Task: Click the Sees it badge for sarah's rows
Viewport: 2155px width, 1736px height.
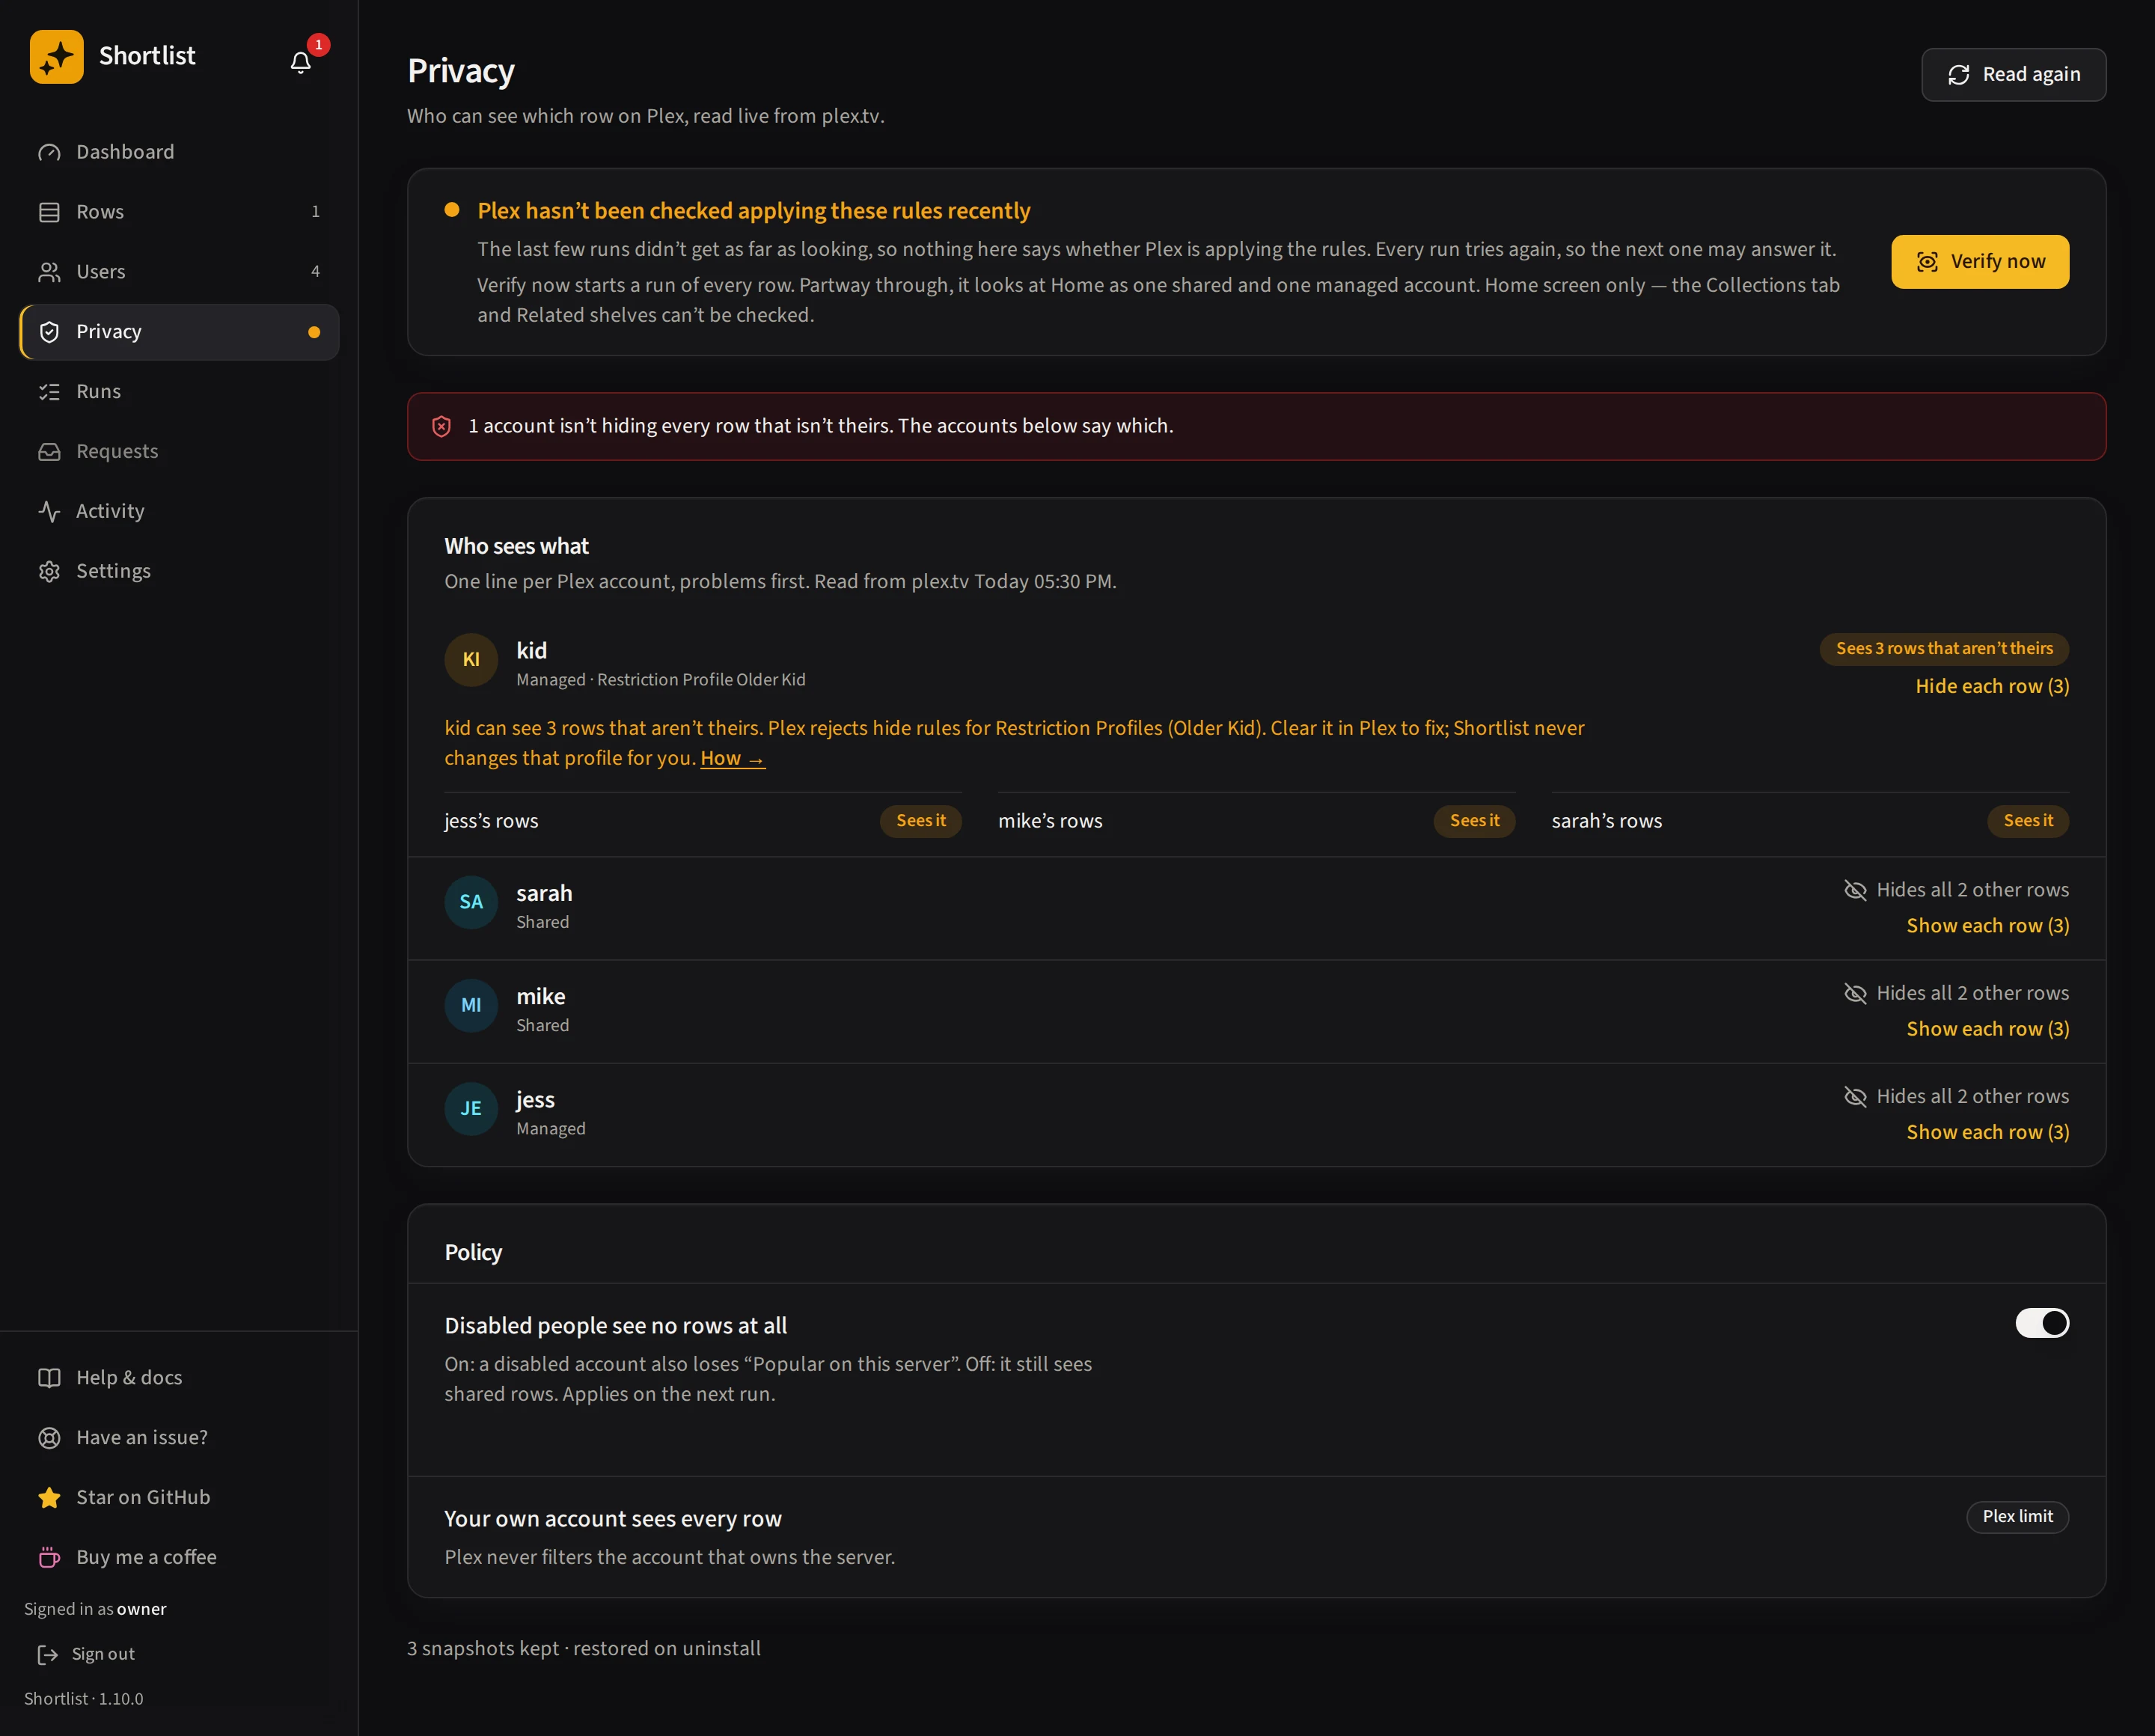Action: (x=2028, y=821)
